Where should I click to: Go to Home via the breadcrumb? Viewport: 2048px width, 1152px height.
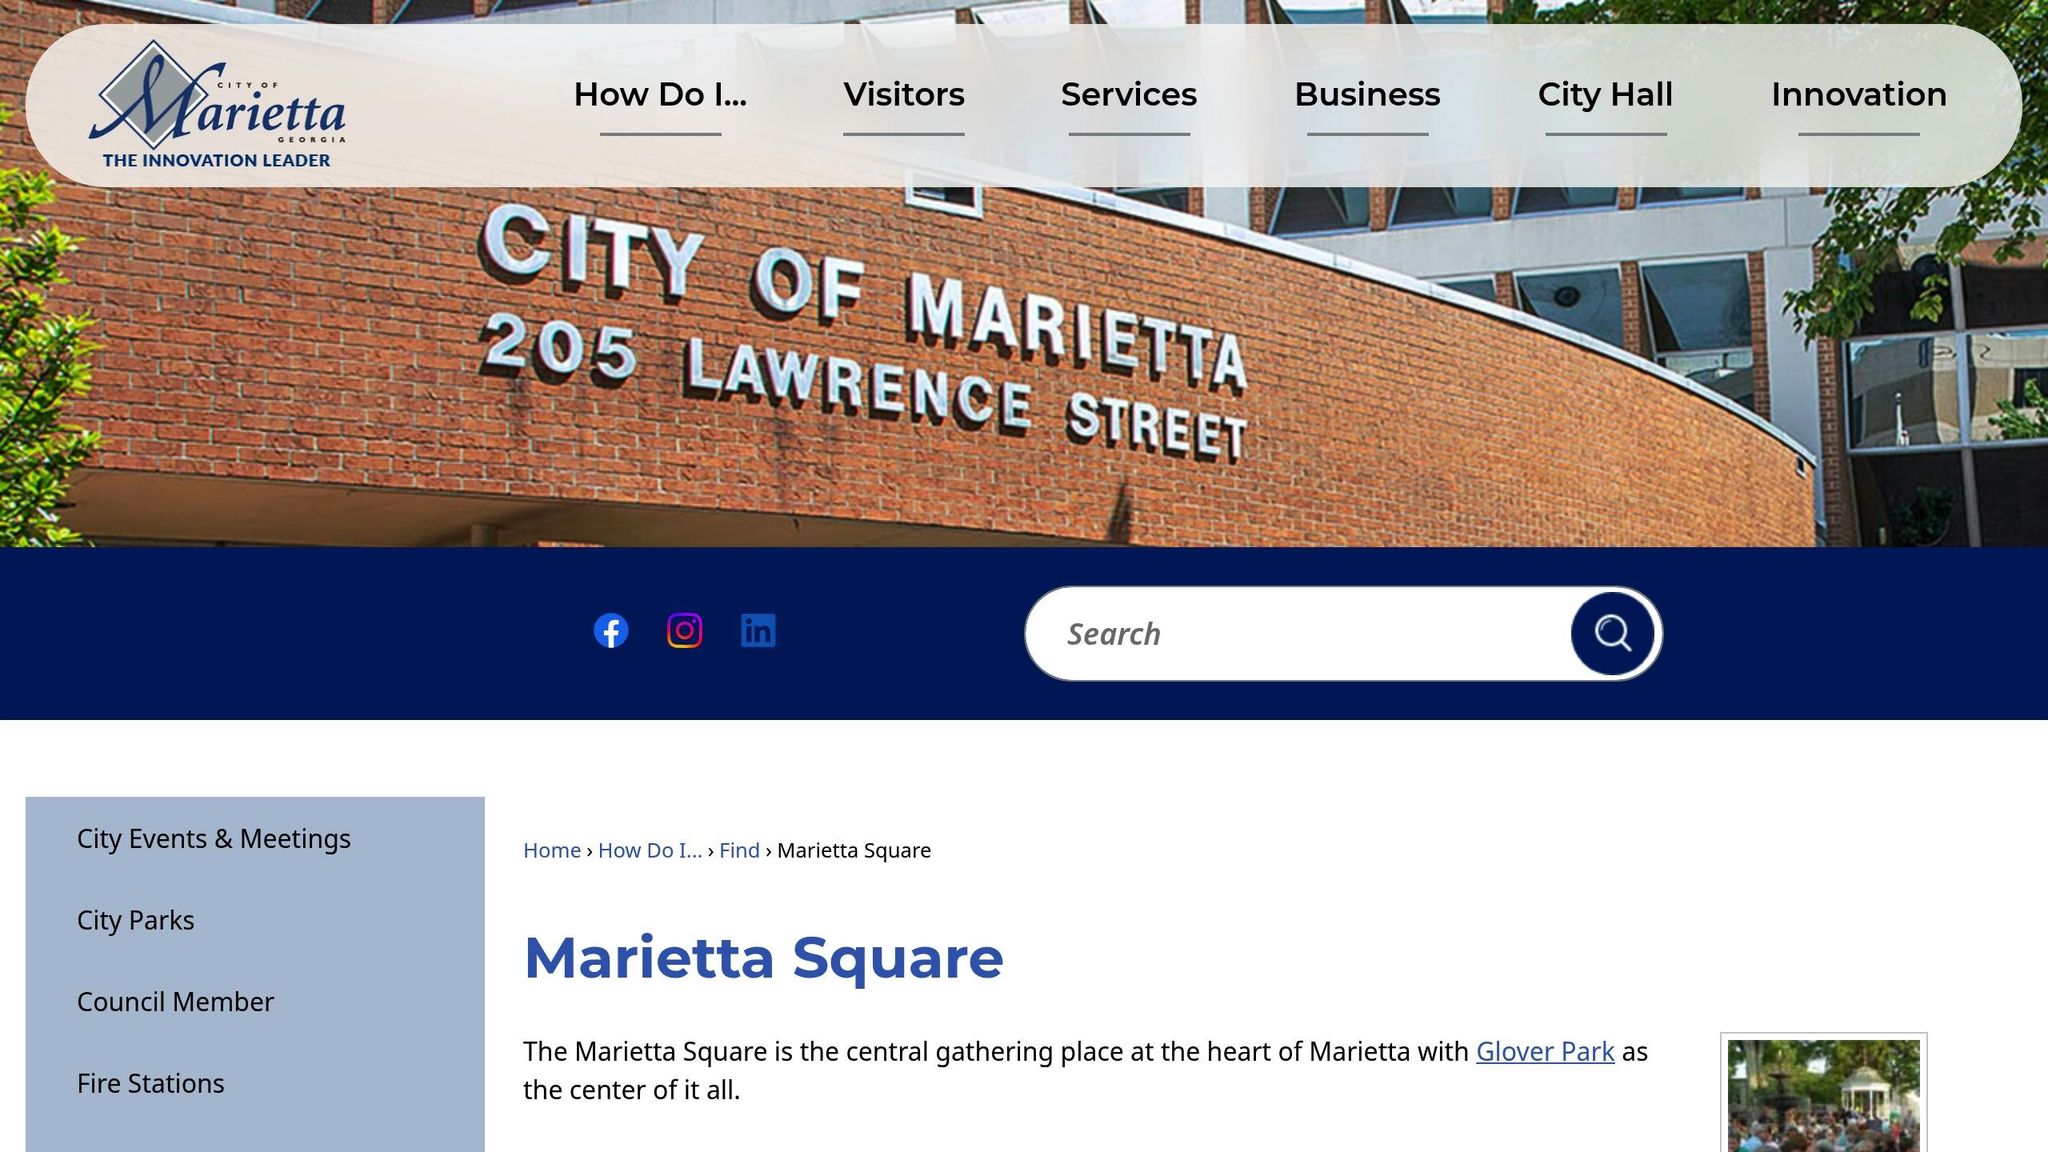point(551,849)
